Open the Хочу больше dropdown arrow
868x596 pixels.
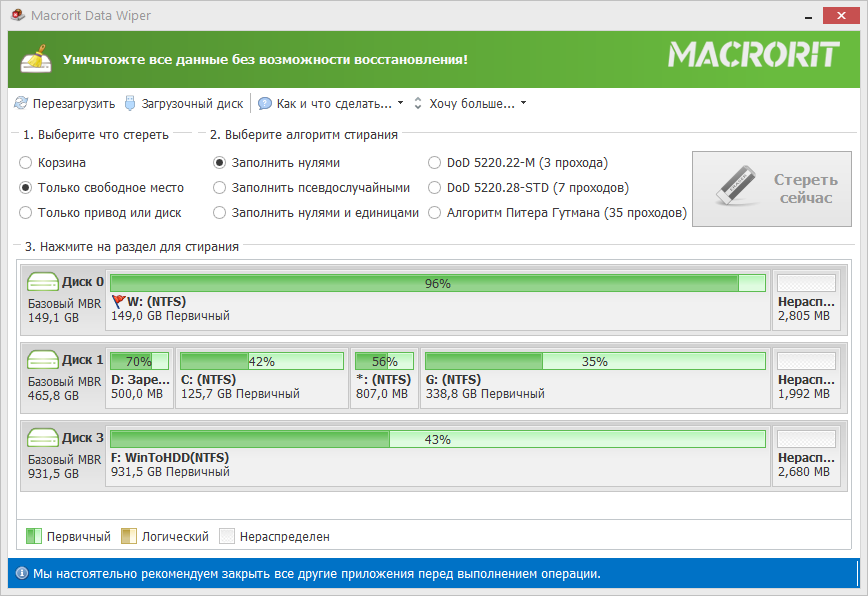(x=524, y=103)
